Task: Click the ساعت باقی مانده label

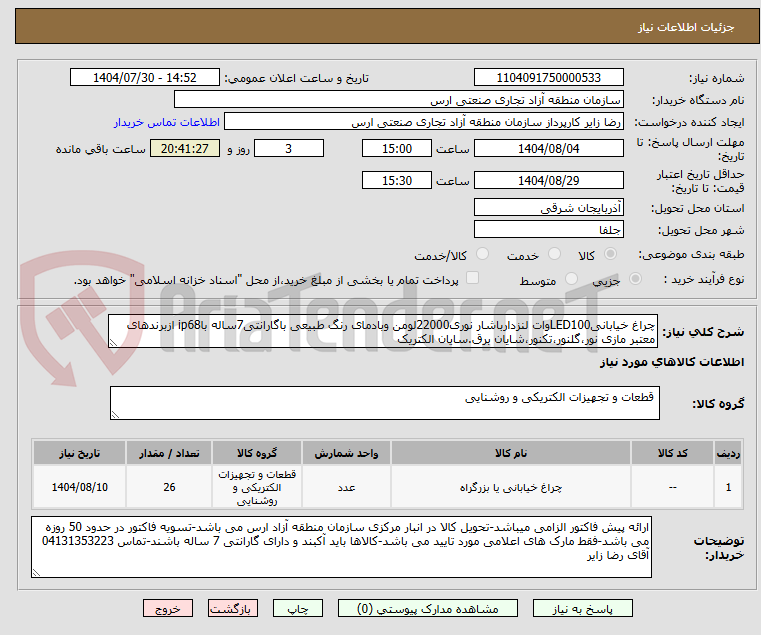Action: [x=100, y=149]
